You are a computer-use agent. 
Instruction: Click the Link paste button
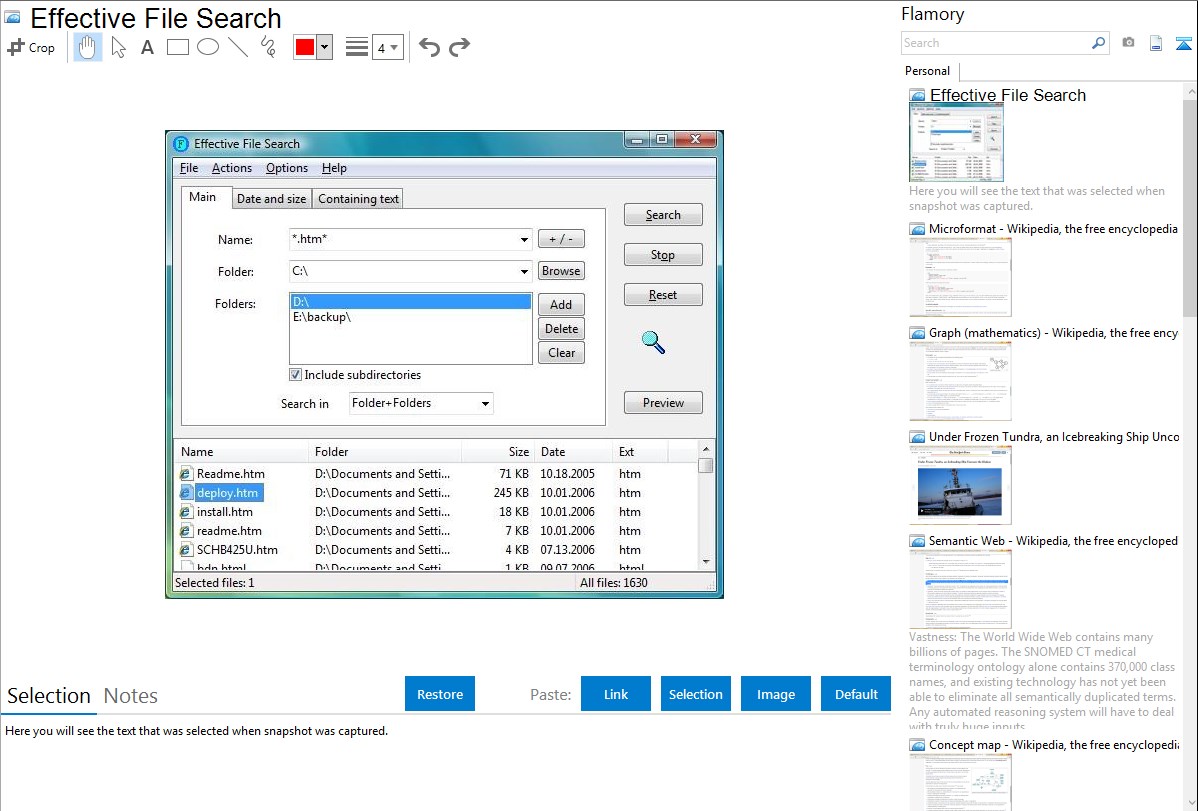[x=616, y=694]
